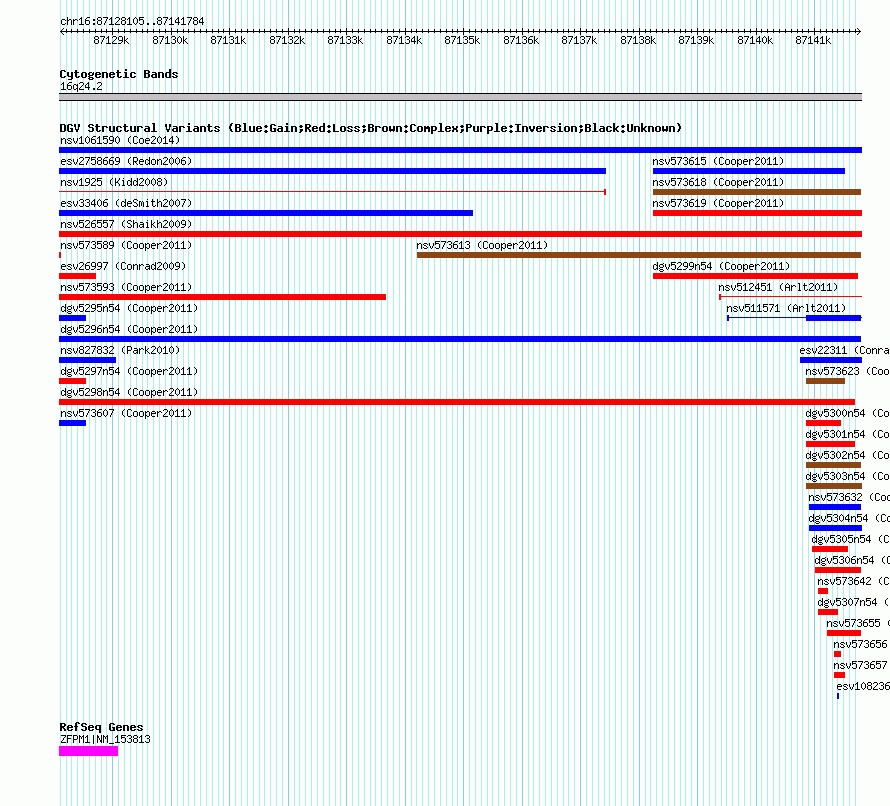
Task: Click the nsv827832 (Park2010) label
Action: (120, 350)
